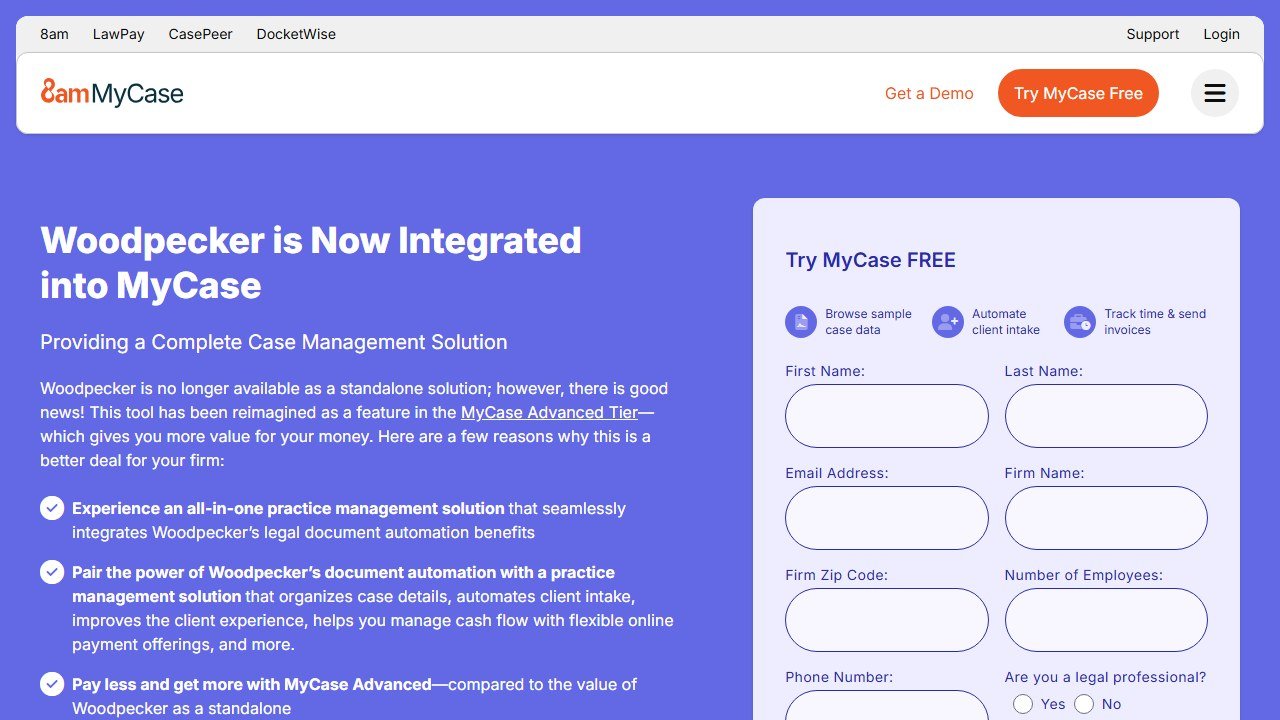This screenshot has height=720, width=1280.
Task: Click the checkmark beside Pay less and get more
Action: 52,684
